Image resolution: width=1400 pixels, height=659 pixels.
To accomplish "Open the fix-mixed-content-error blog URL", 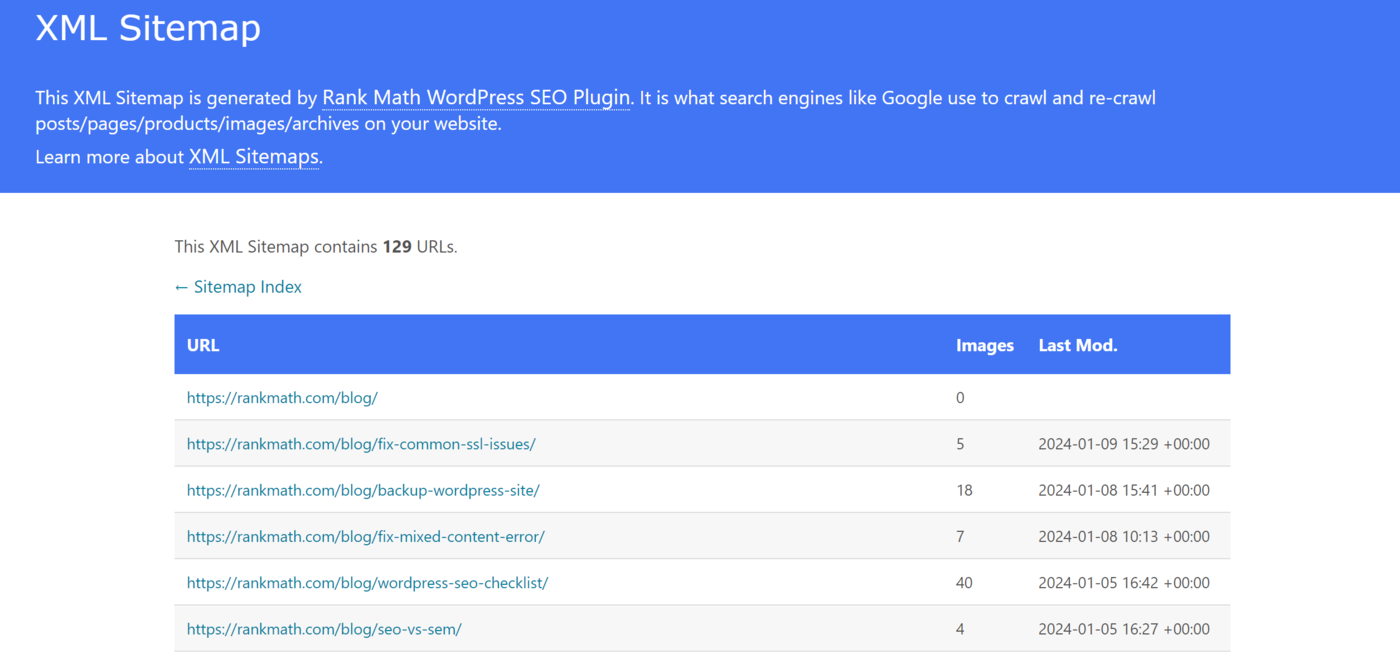I will (366, 537).
